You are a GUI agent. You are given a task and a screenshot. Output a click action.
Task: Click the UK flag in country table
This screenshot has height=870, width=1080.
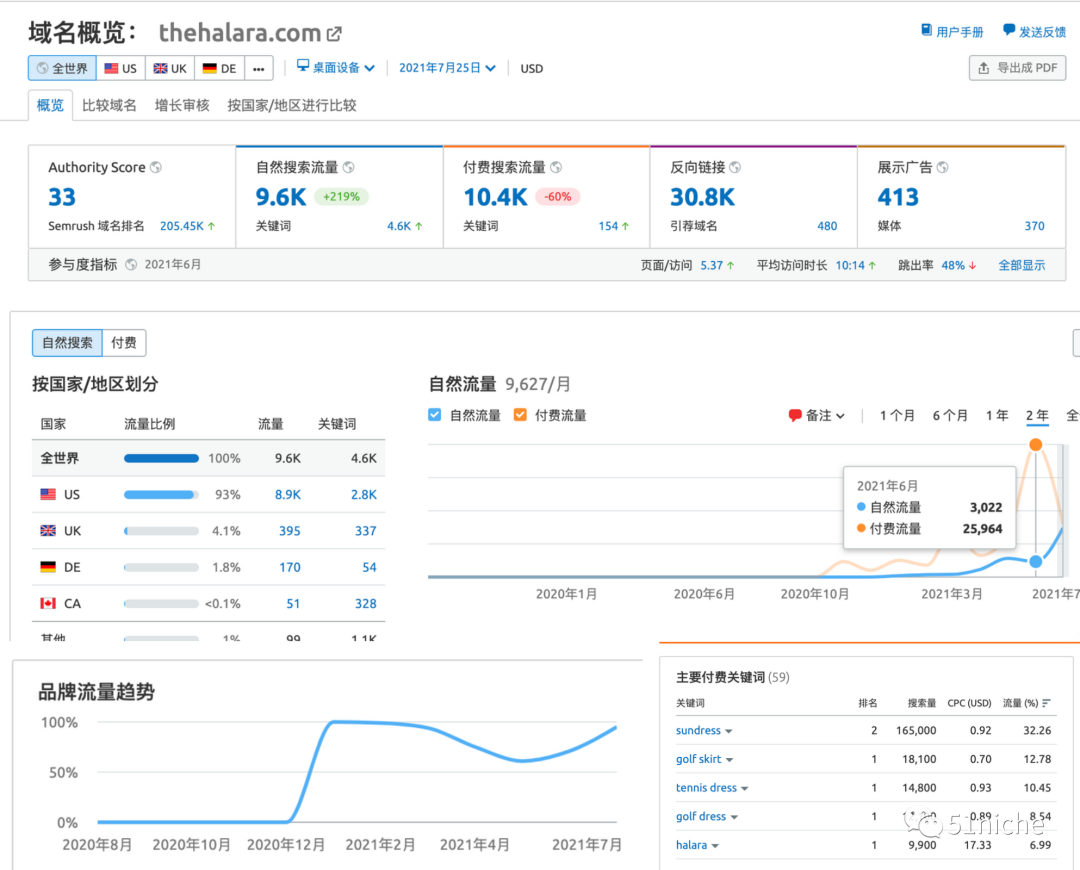point(48,530)
